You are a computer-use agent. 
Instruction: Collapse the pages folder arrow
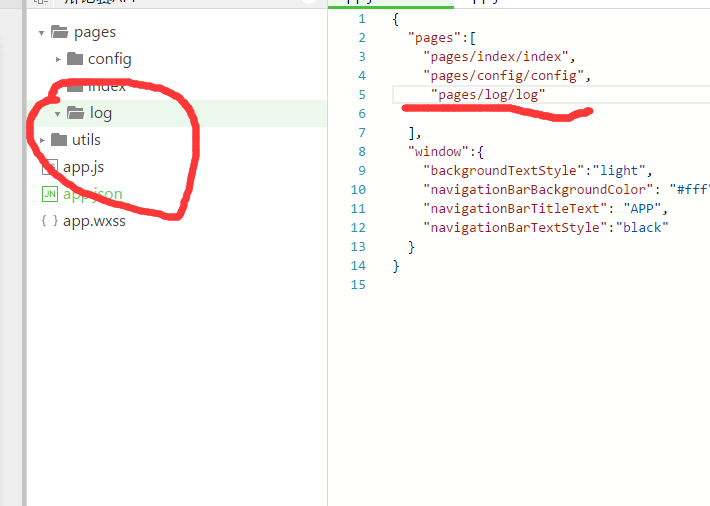tap(42, 33)
